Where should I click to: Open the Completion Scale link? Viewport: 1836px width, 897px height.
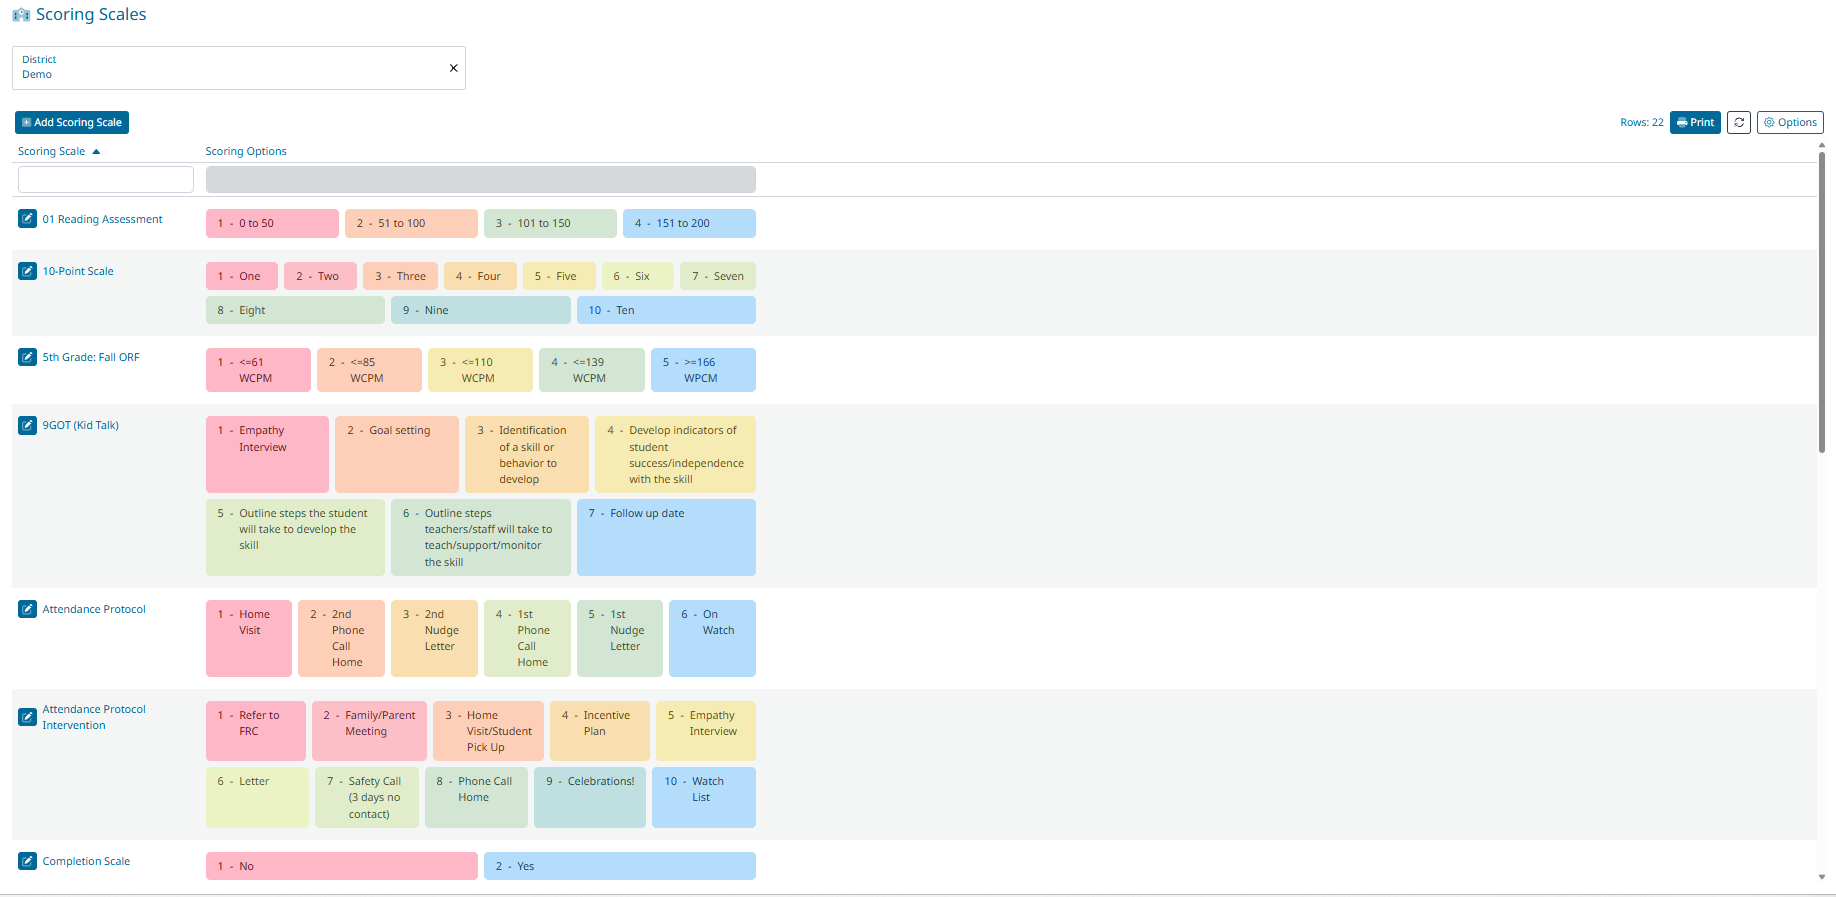click(86, 861)
